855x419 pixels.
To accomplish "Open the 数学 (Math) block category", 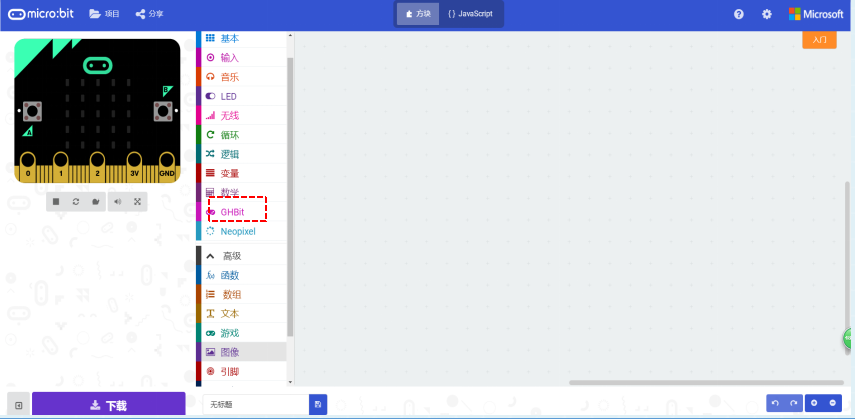I will point(241,193).
